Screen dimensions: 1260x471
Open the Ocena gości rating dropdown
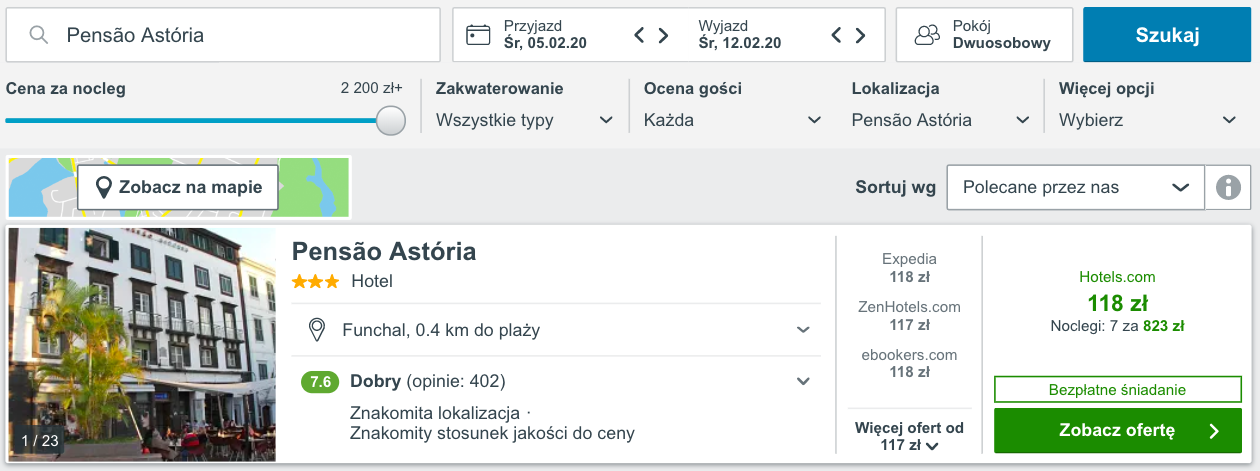coord(733,120)
